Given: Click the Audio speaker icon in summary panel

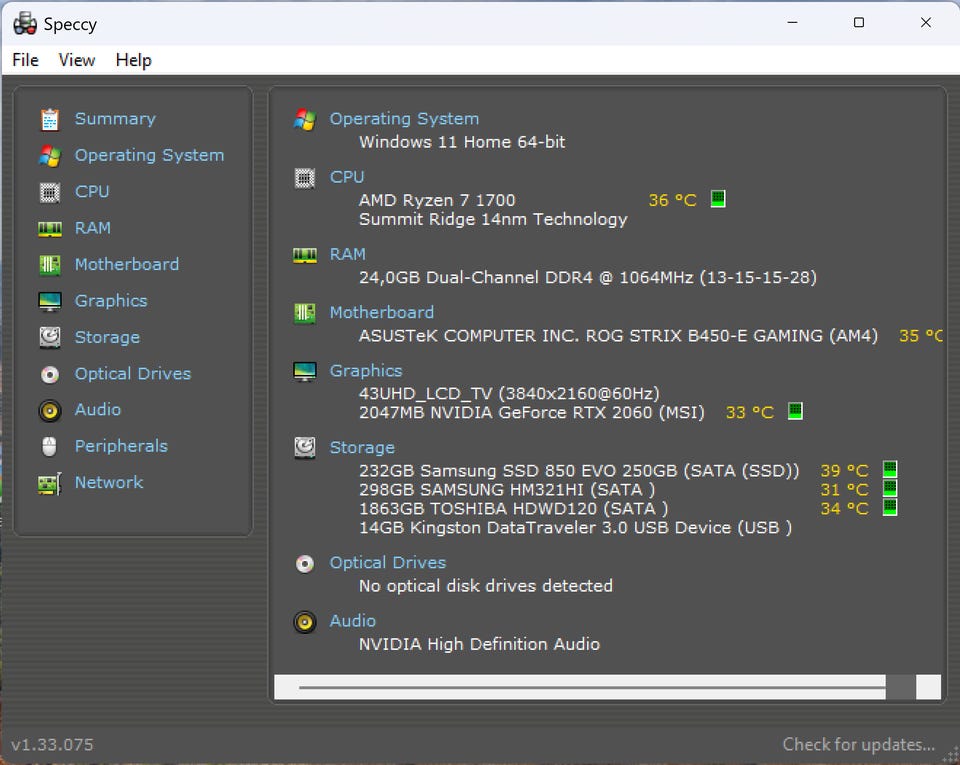Looking at the screenshot, I should [x=304, y=622].
